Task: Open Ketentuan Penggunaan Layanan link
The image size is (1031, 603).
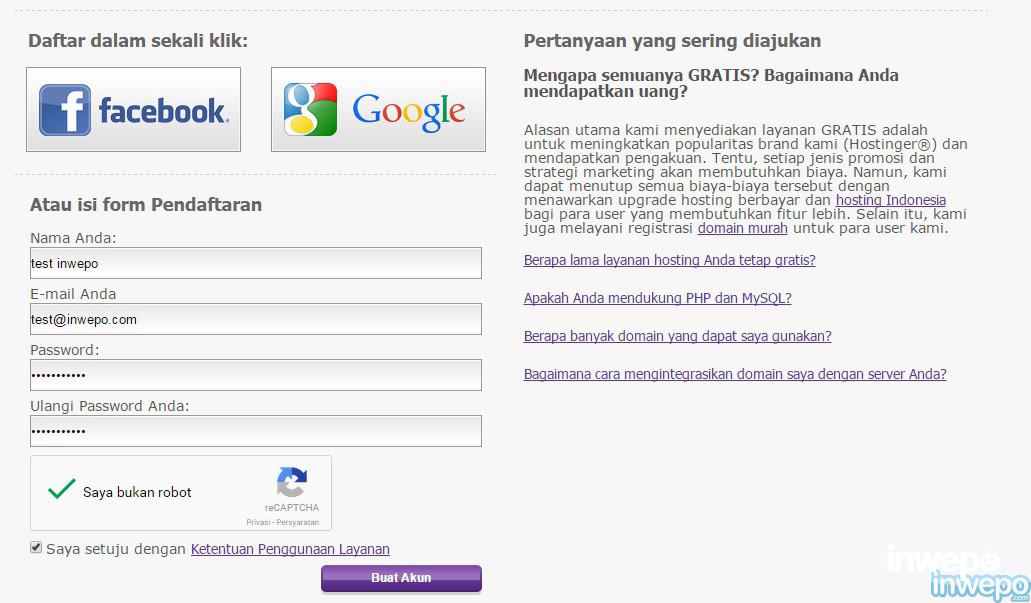Action: tap(290, 549)
